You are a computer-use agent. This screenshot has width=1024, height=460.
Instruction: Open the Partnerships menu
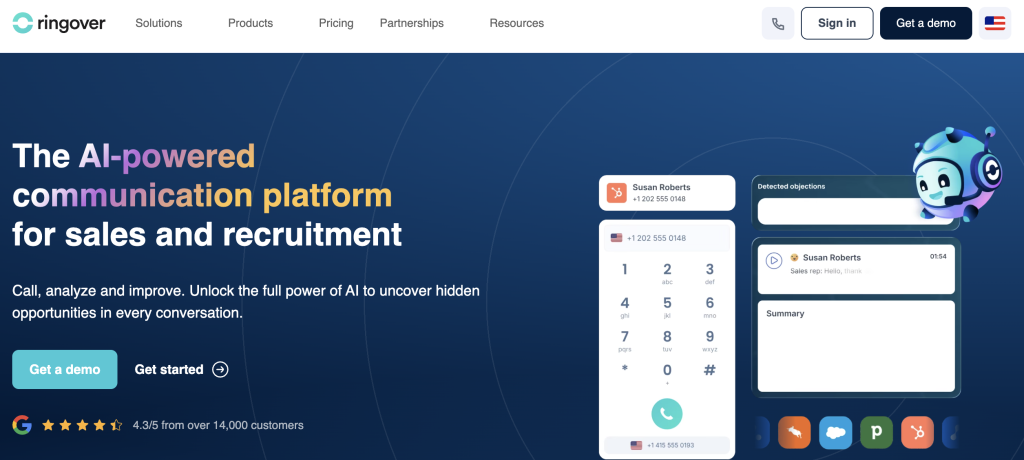pos(411,24)
